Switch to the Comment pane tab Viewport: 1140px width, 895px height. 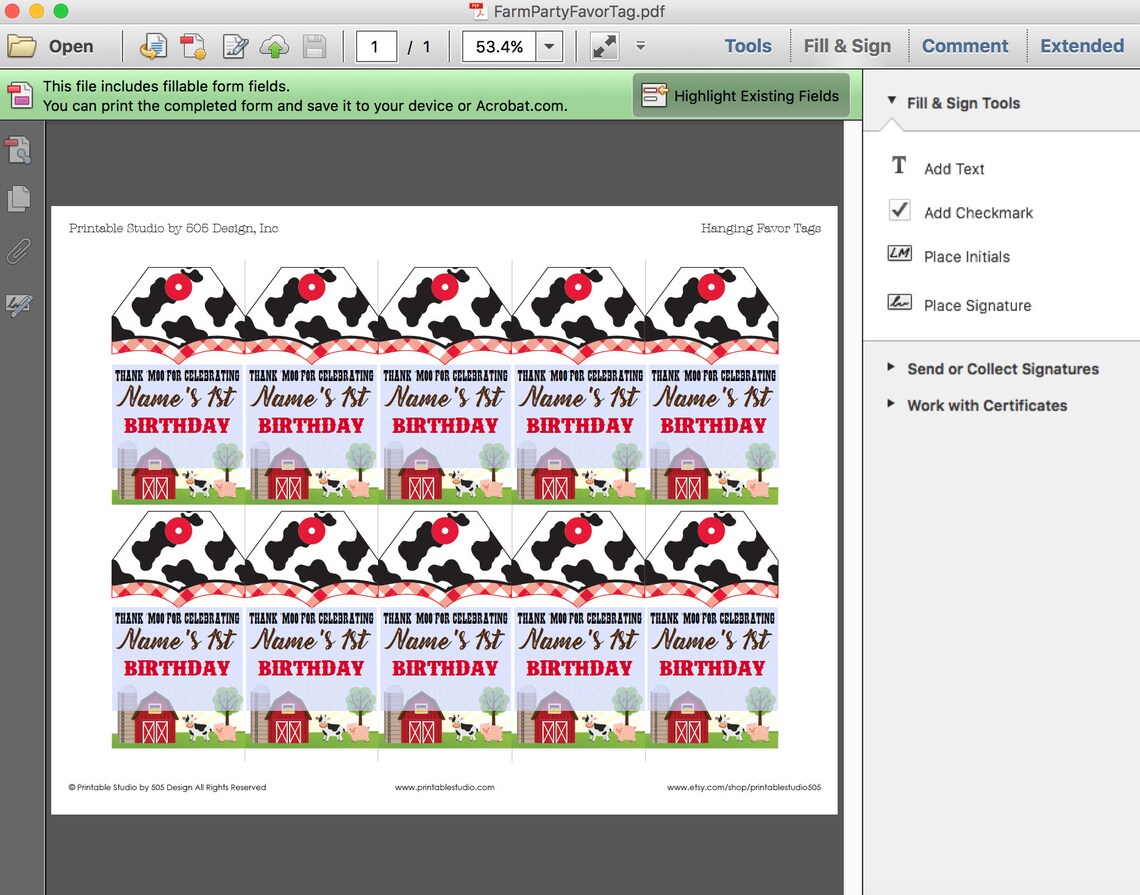point(965,46)
